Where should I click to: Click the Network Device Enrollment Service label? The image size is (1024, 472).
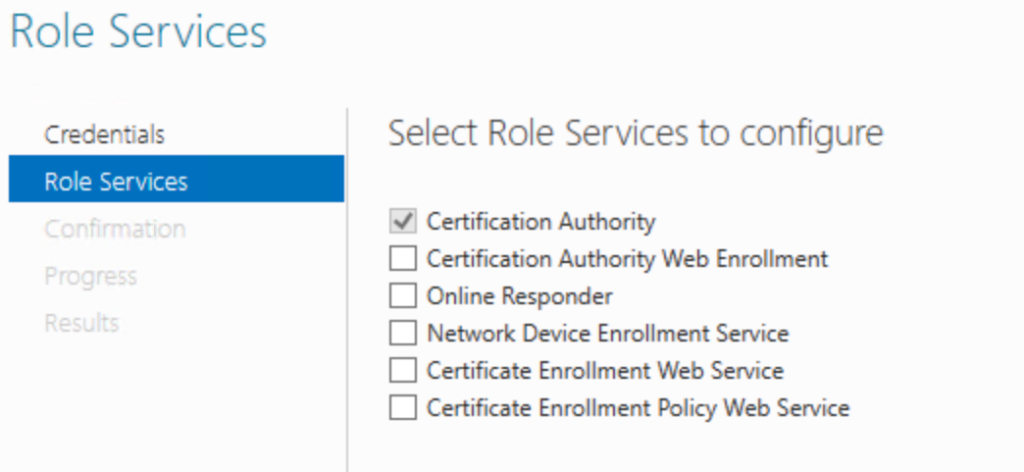point(607,334)
